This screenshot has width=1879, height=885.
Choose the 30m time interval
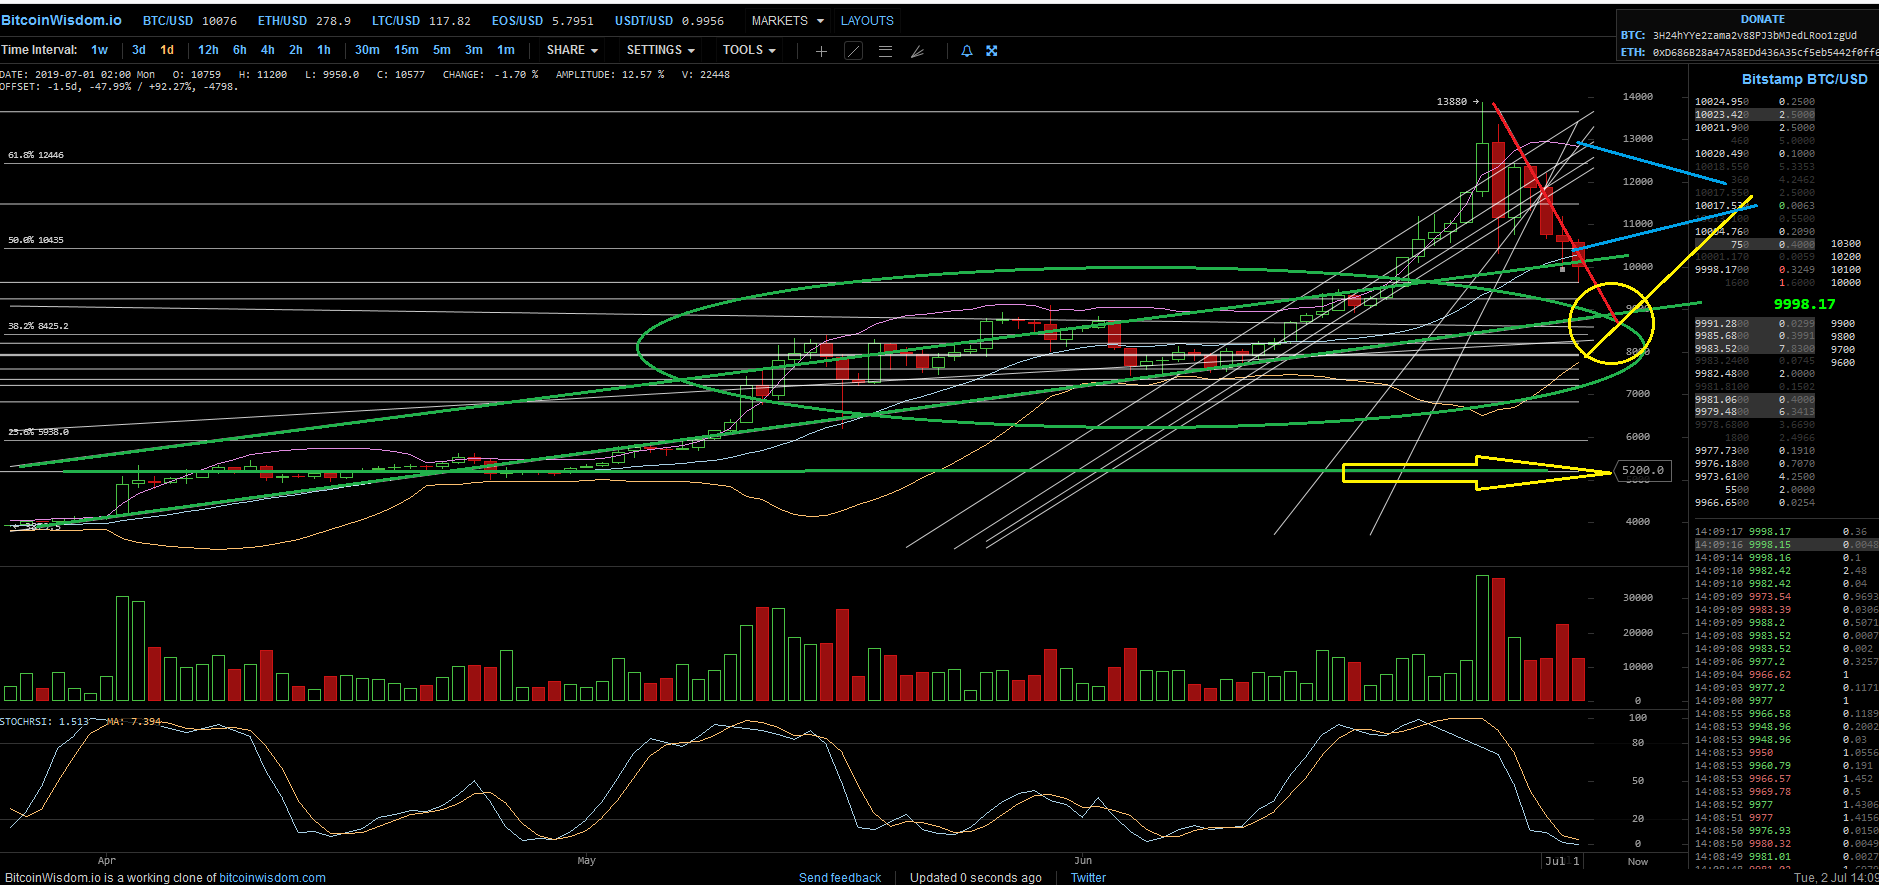pyautogui.click(x=367, y=50)
